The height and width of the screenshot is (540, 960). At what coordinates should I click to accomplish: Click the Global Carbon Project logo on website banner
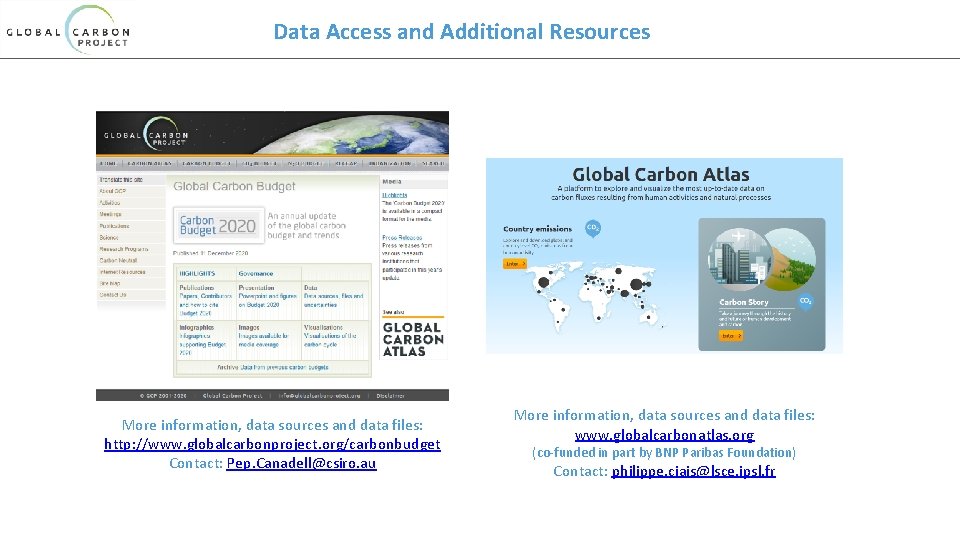[x=146, y=133]
